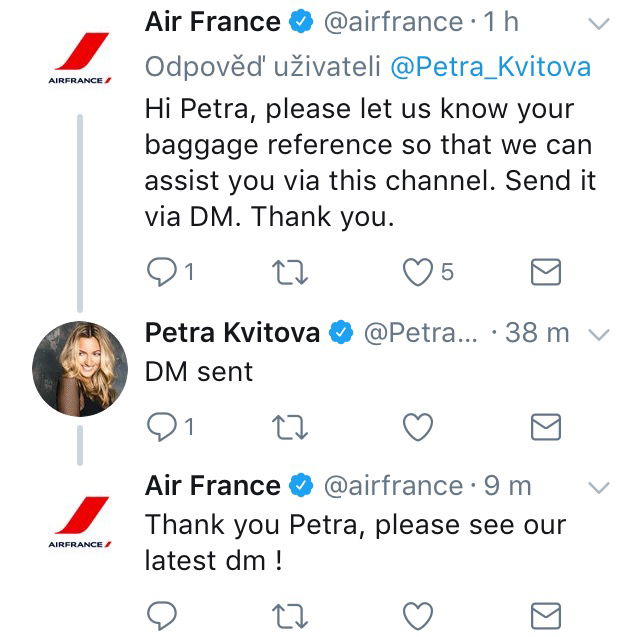640x637 pixels.
Task: Like the tweet with 5 likes
Action: [x=418, y=271]
